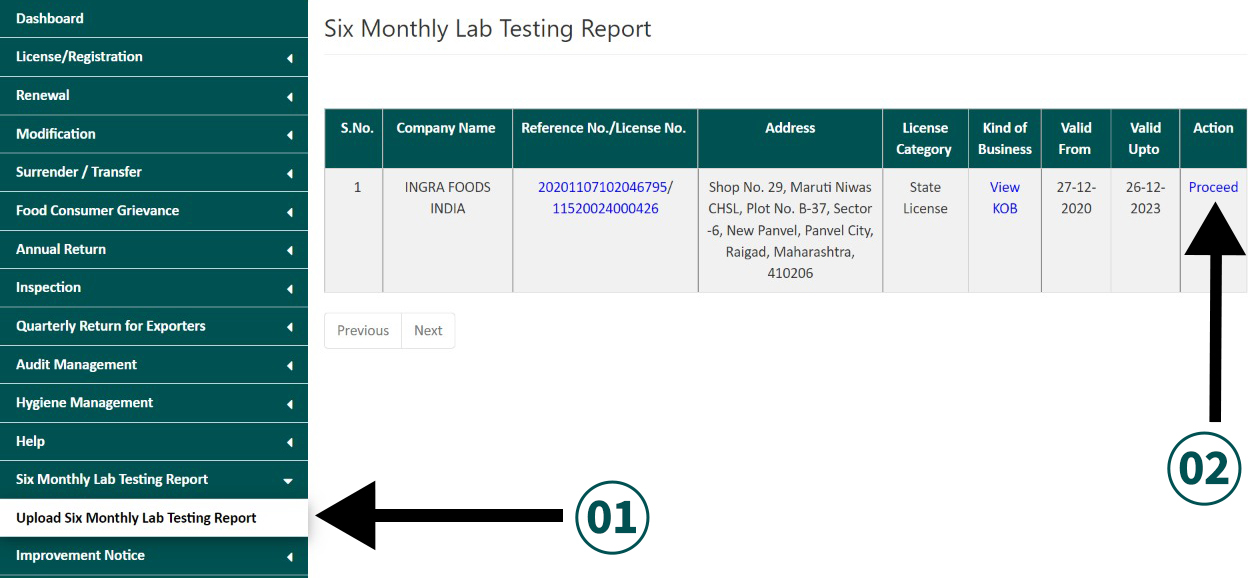Open the Improvement Notice menu

coord(154,556)
